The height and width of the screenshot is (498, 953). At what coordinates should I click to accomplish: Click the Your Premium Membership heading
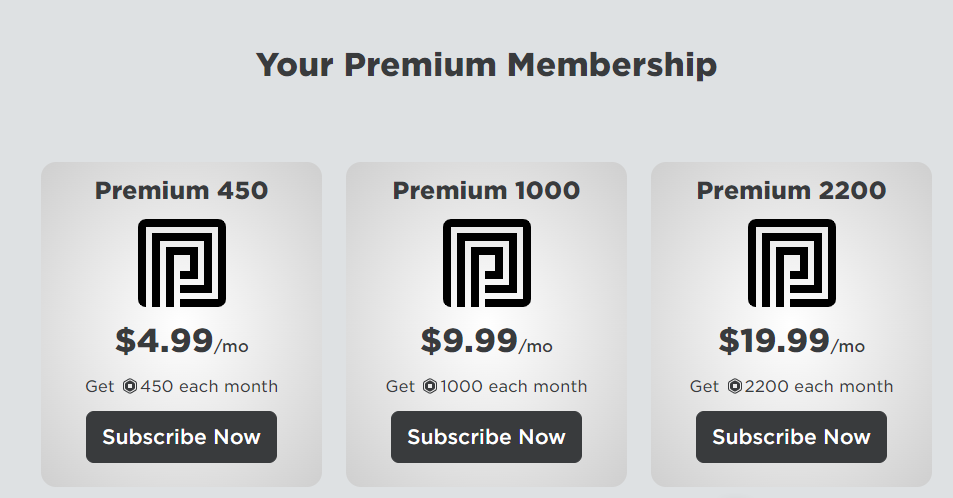(x=486, y=65)
